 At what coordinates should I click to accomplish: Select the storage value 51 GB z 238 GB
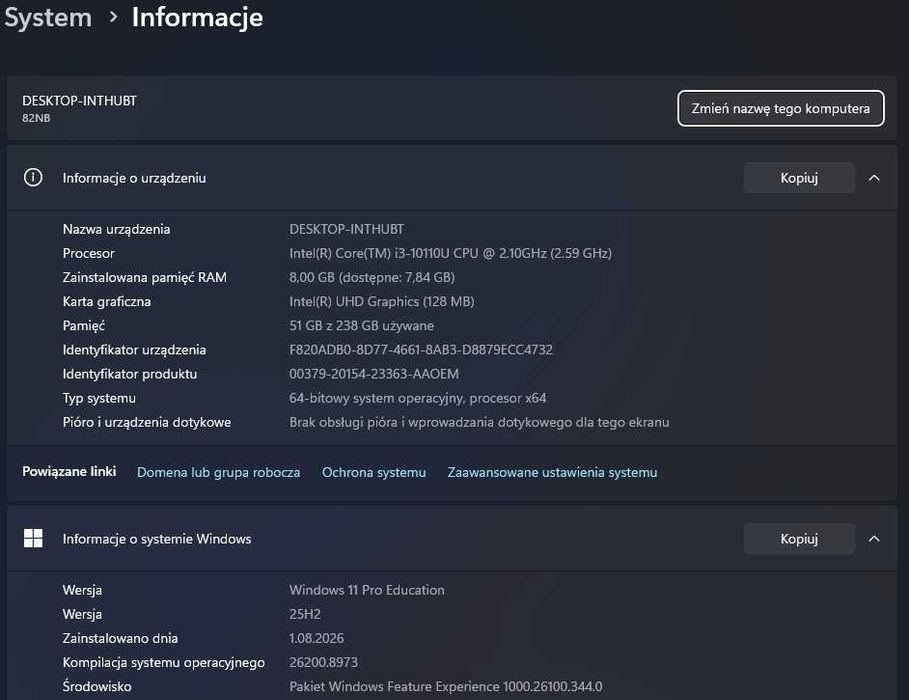pyautogui.click(x=361, y=326)
